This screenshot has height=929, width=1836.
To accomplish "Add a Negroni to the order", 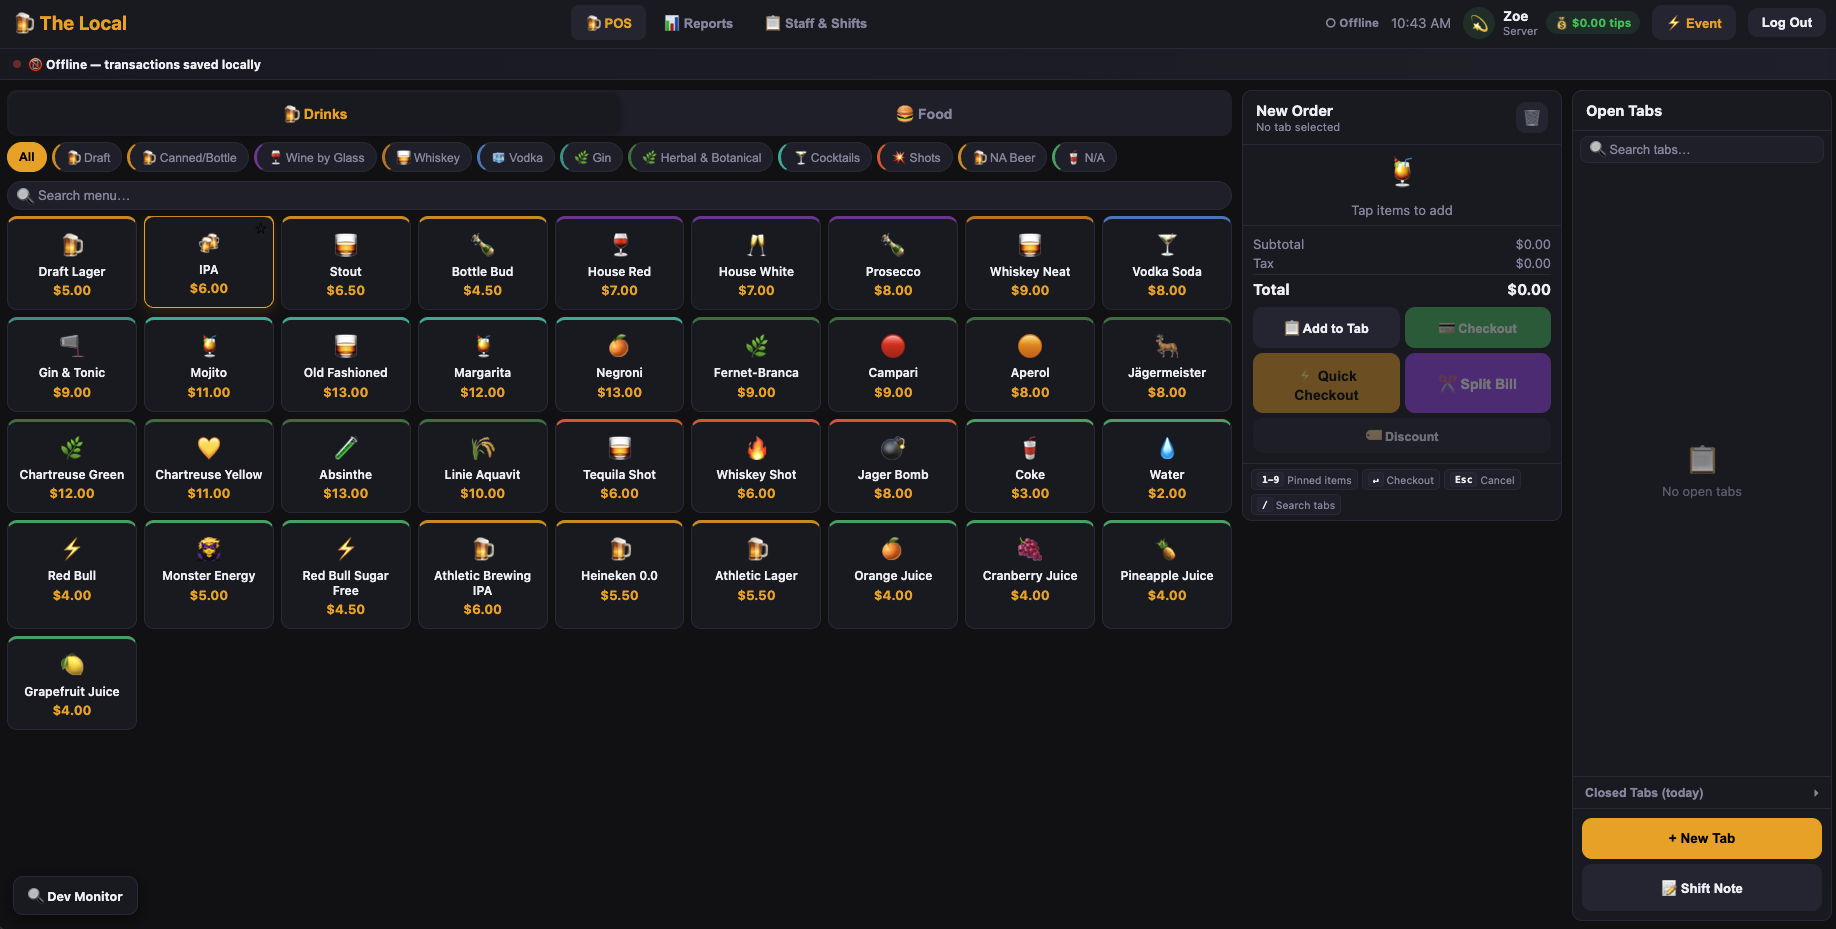I will (x=620, y=365).
